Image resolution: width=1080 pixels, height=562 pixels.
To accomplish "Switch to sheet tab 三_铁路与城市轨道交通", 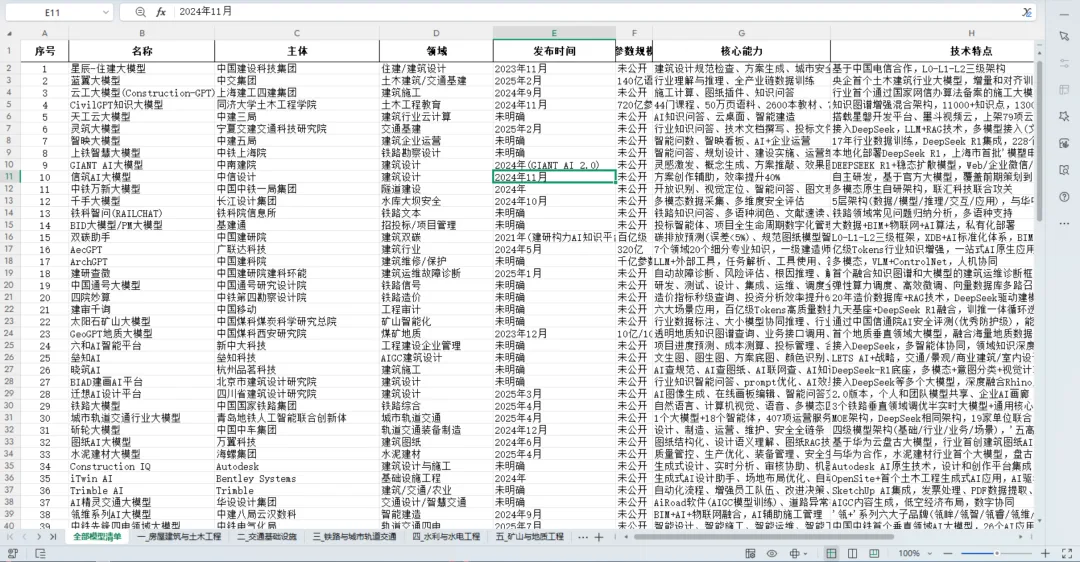I will [x=354, y=537].
